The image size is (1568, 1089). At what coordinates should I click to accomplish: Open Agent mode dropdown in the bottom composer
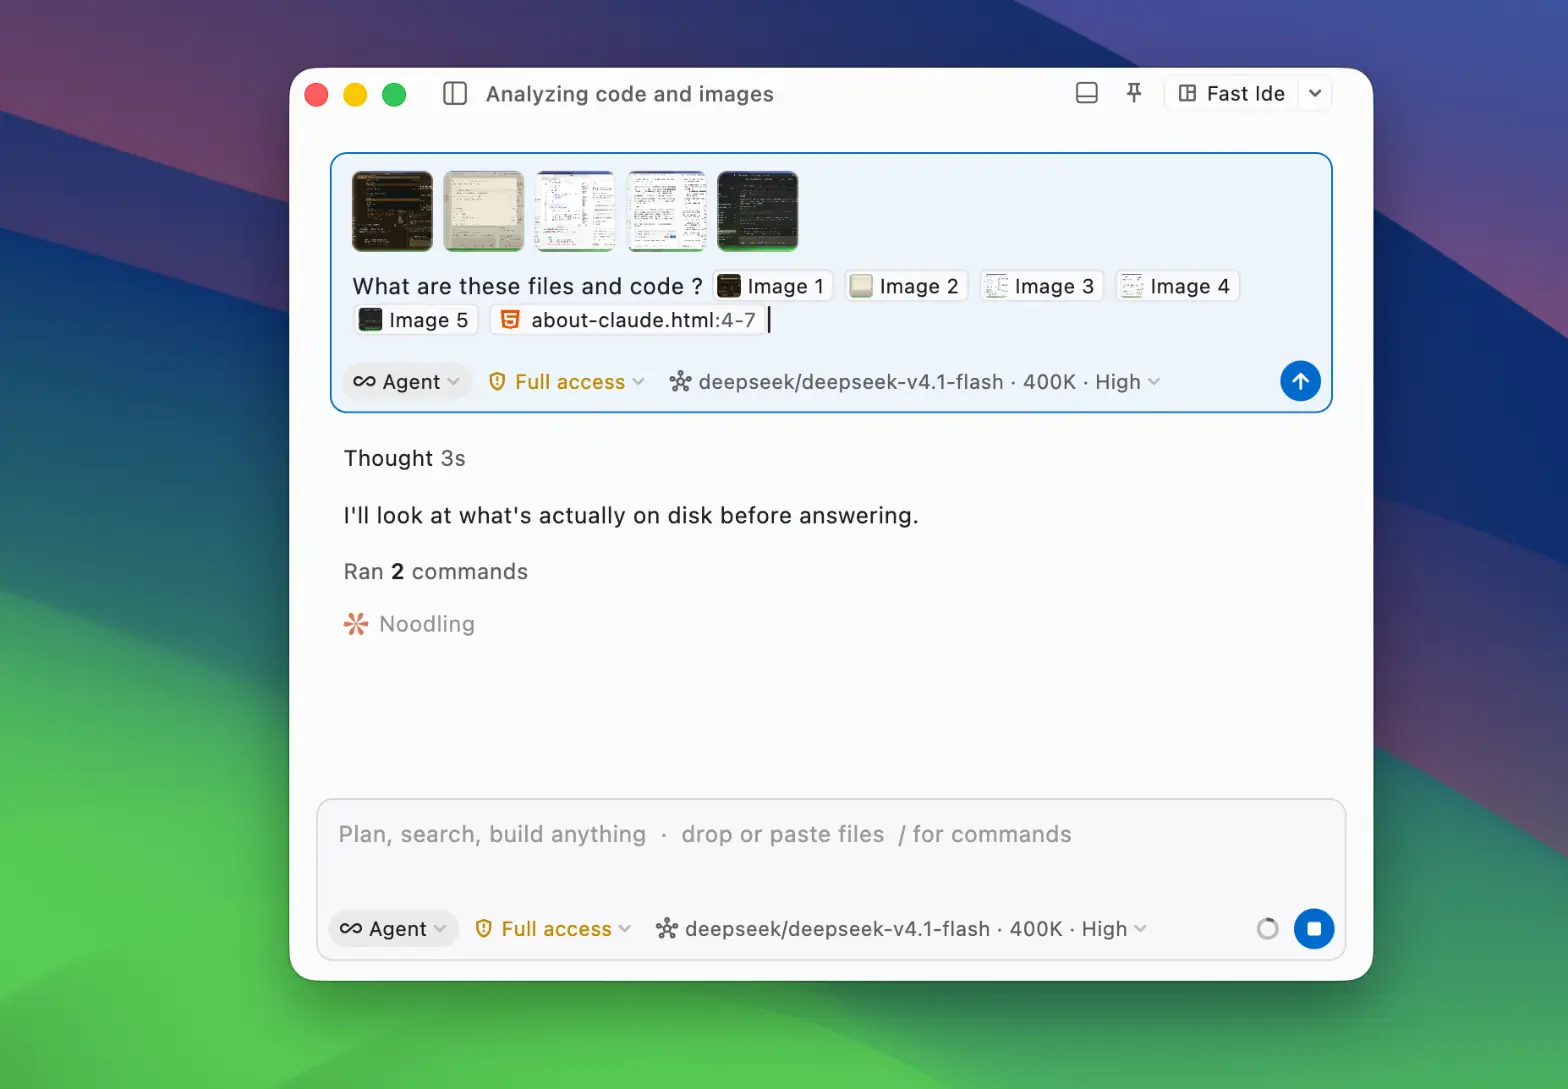(394, 929)
